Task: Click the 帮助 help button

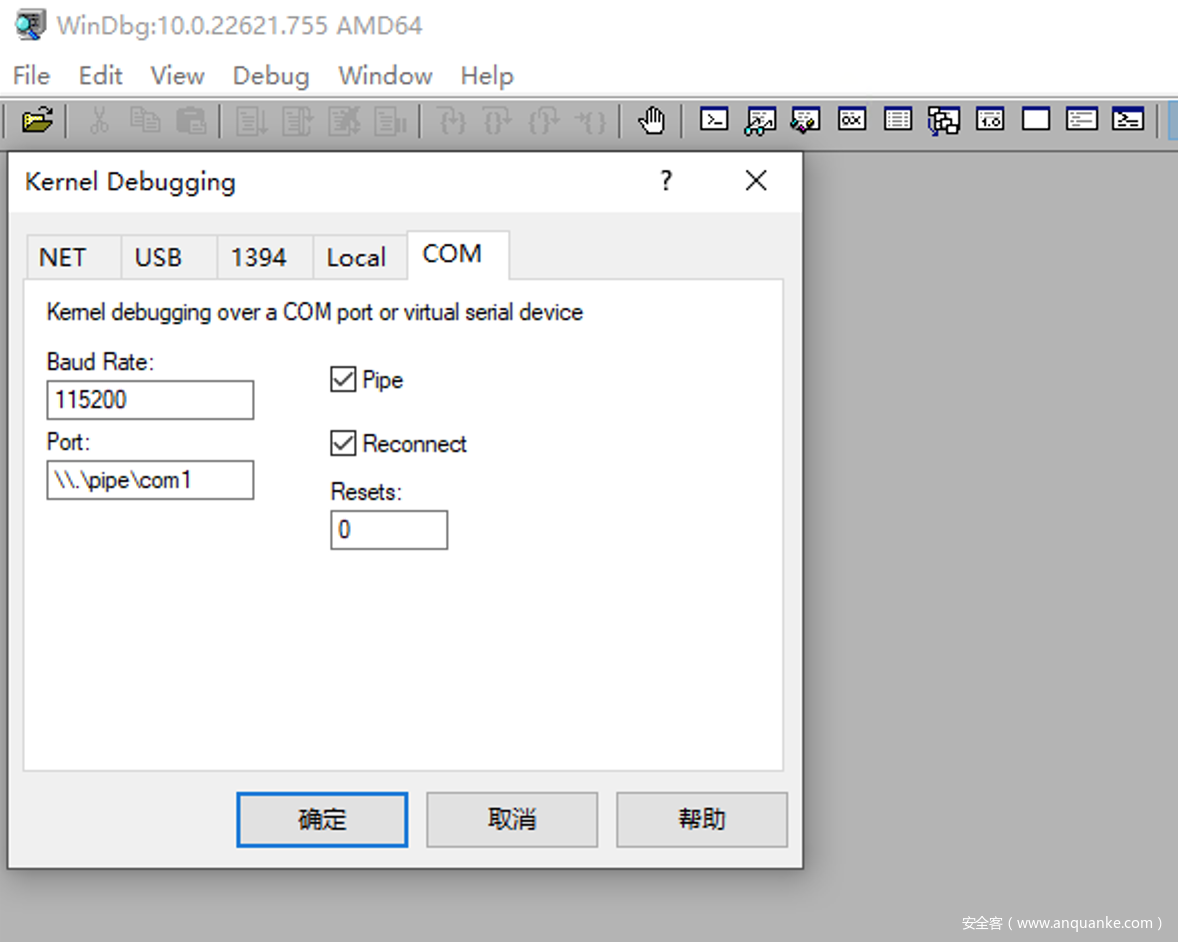Action: tap(702, 819)
